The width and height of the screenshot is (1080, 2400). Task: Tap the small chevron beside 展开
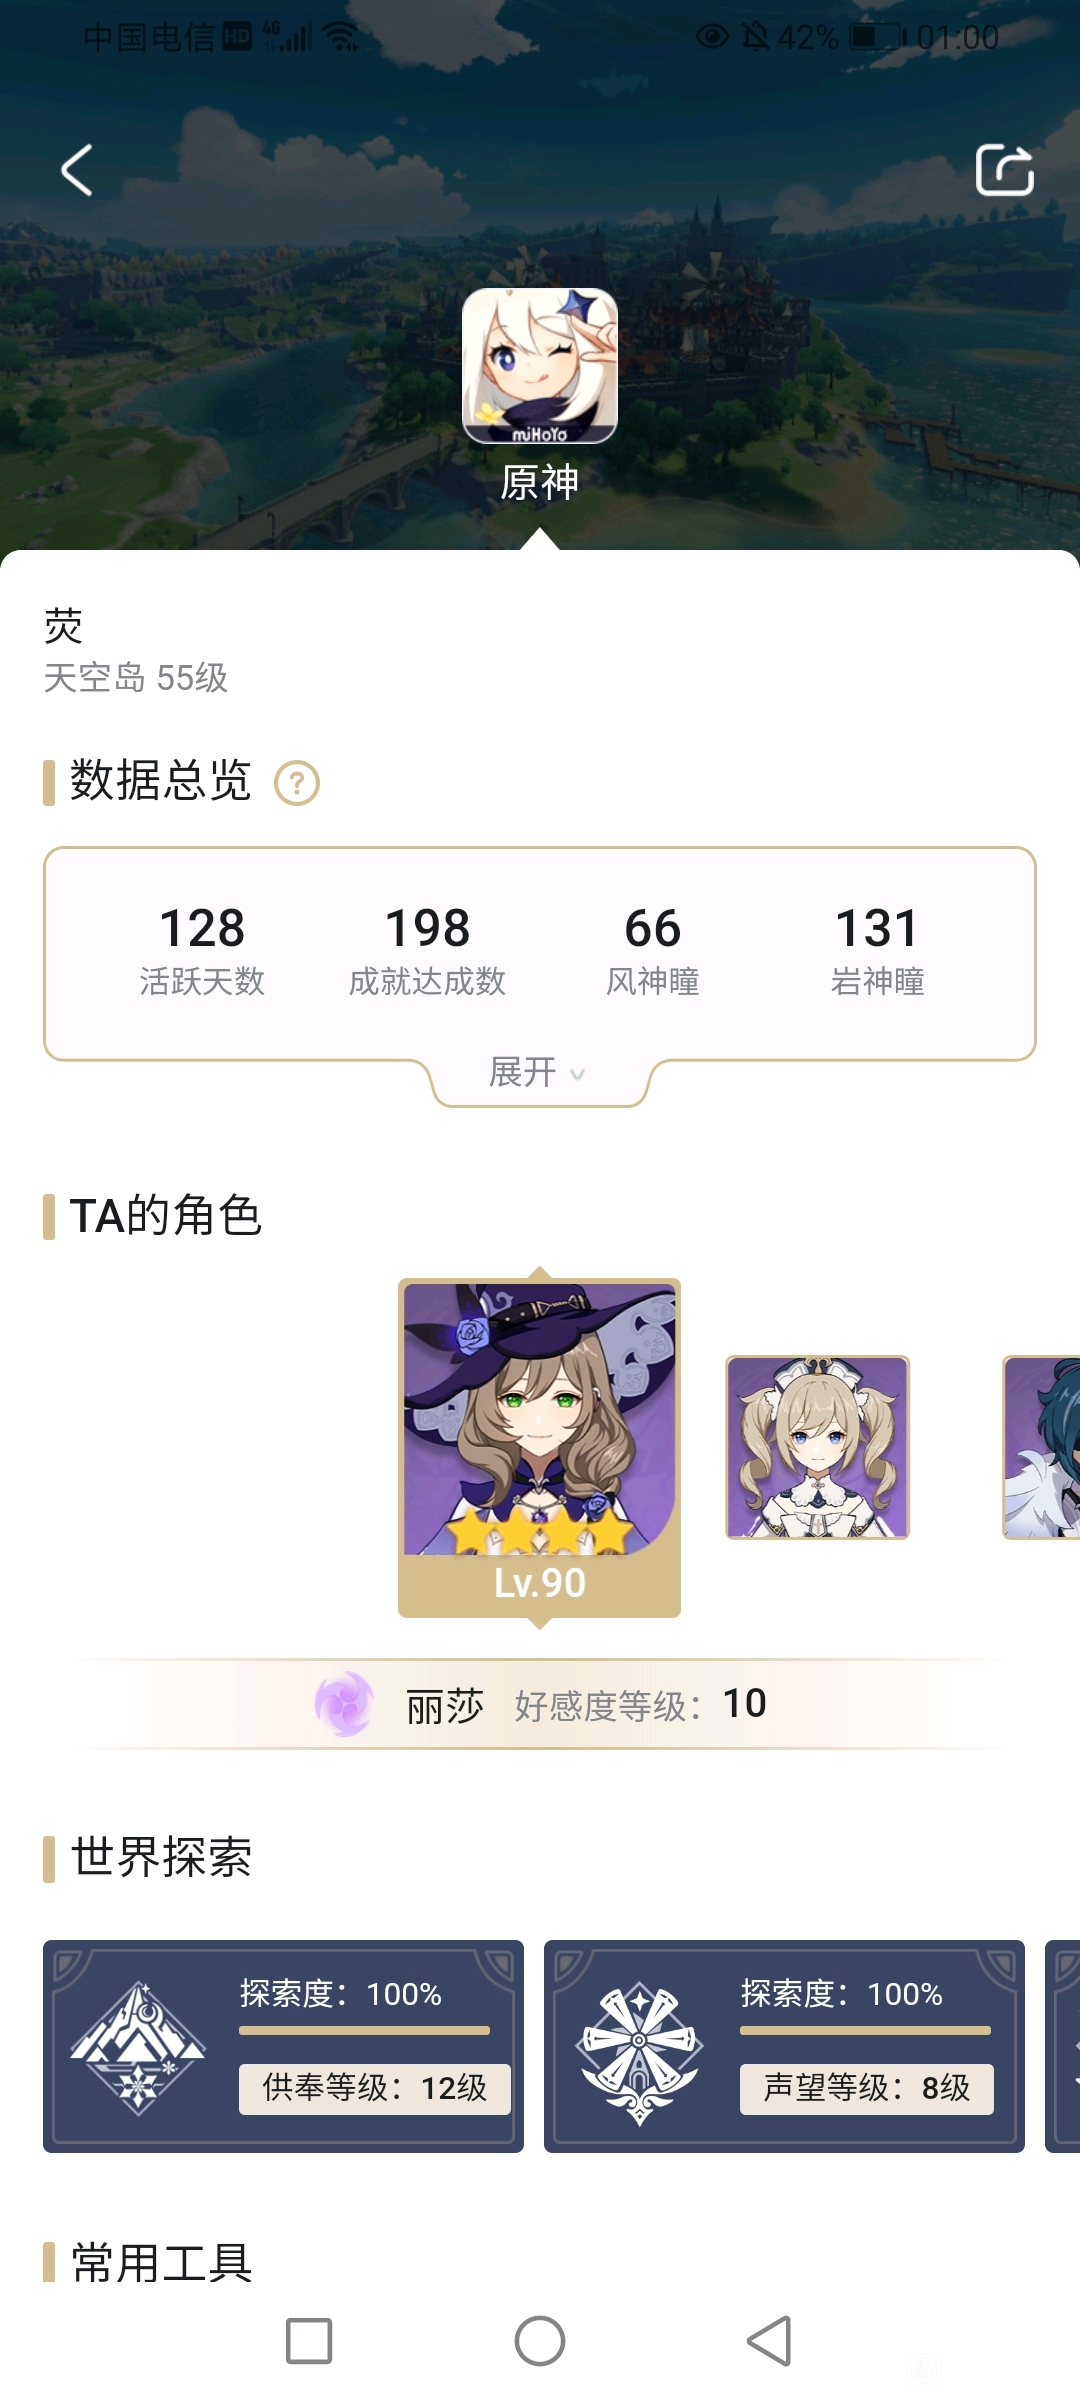click(x=577, y=1075)
